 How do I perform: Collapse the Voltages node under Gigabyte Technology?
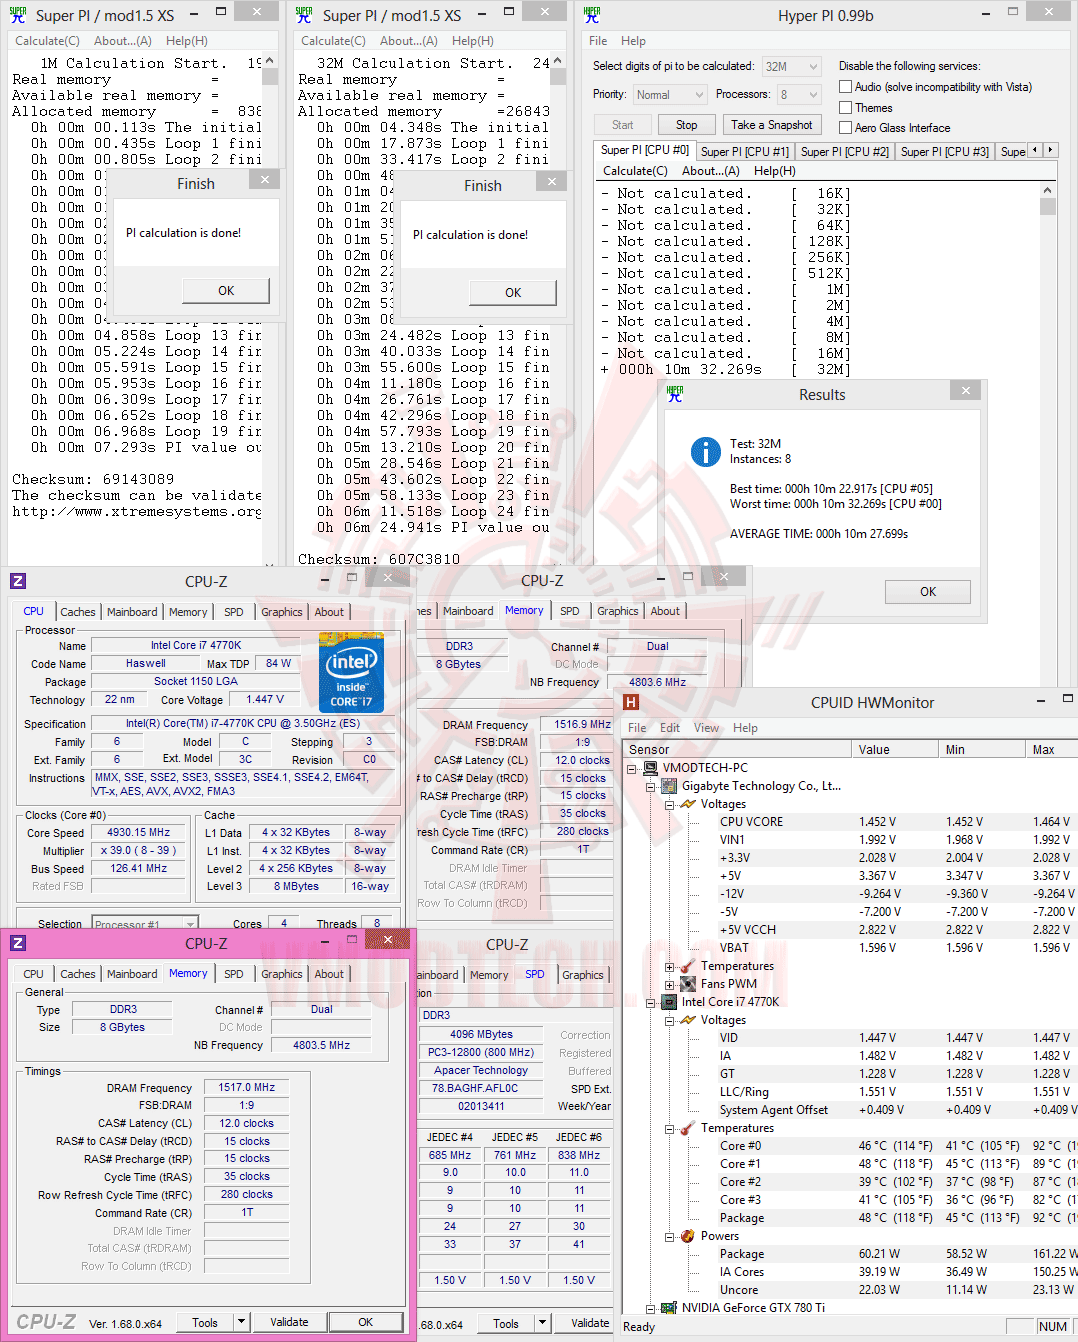669,805
